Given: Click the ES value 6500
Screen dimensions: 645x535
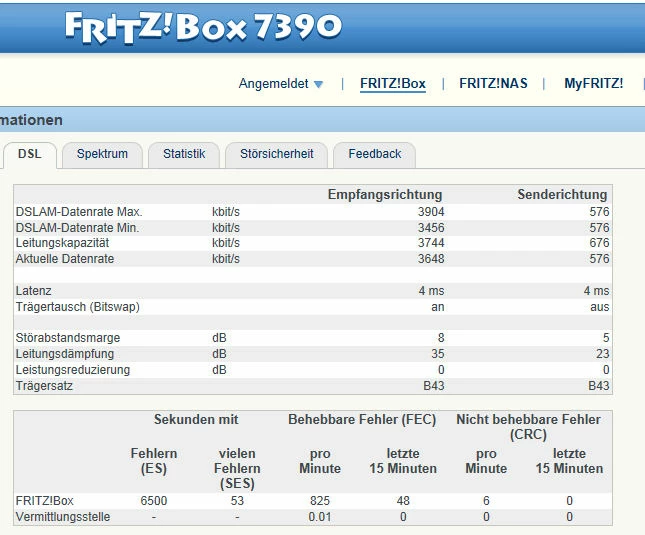Looking at the screenshot, I should point(154,501).
